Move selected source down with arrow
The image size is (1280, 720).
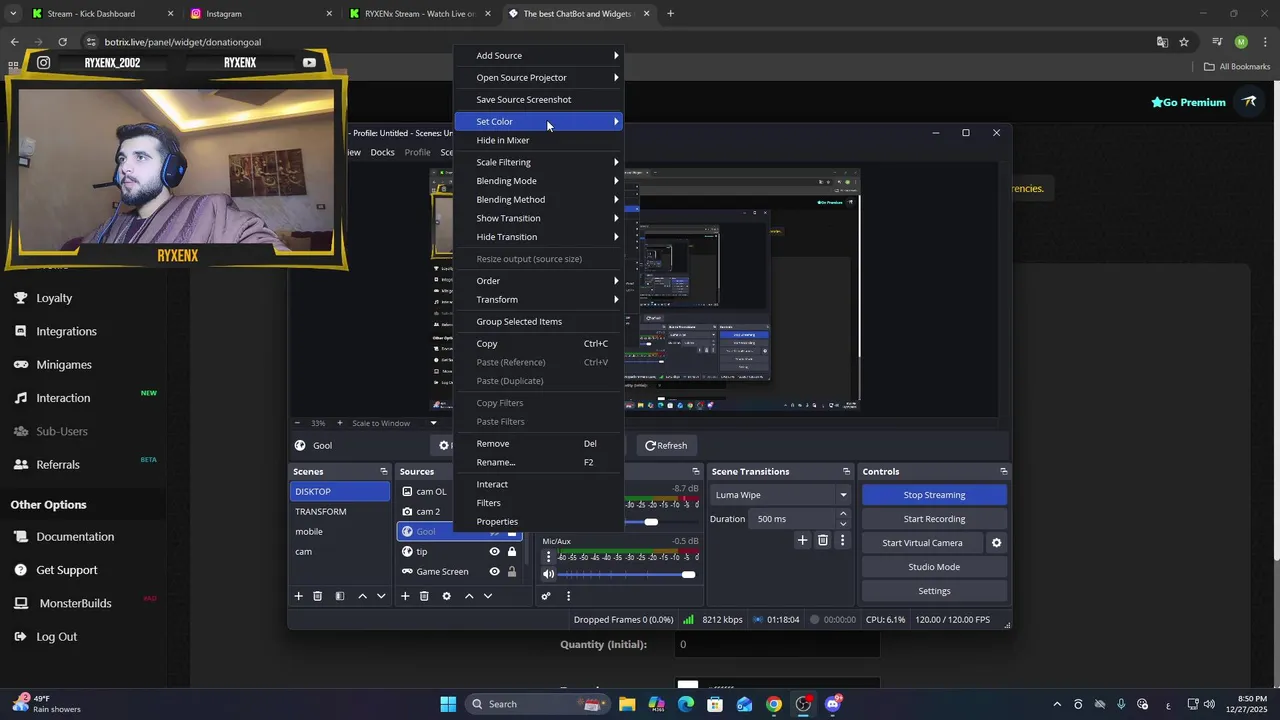coord(488,596)
